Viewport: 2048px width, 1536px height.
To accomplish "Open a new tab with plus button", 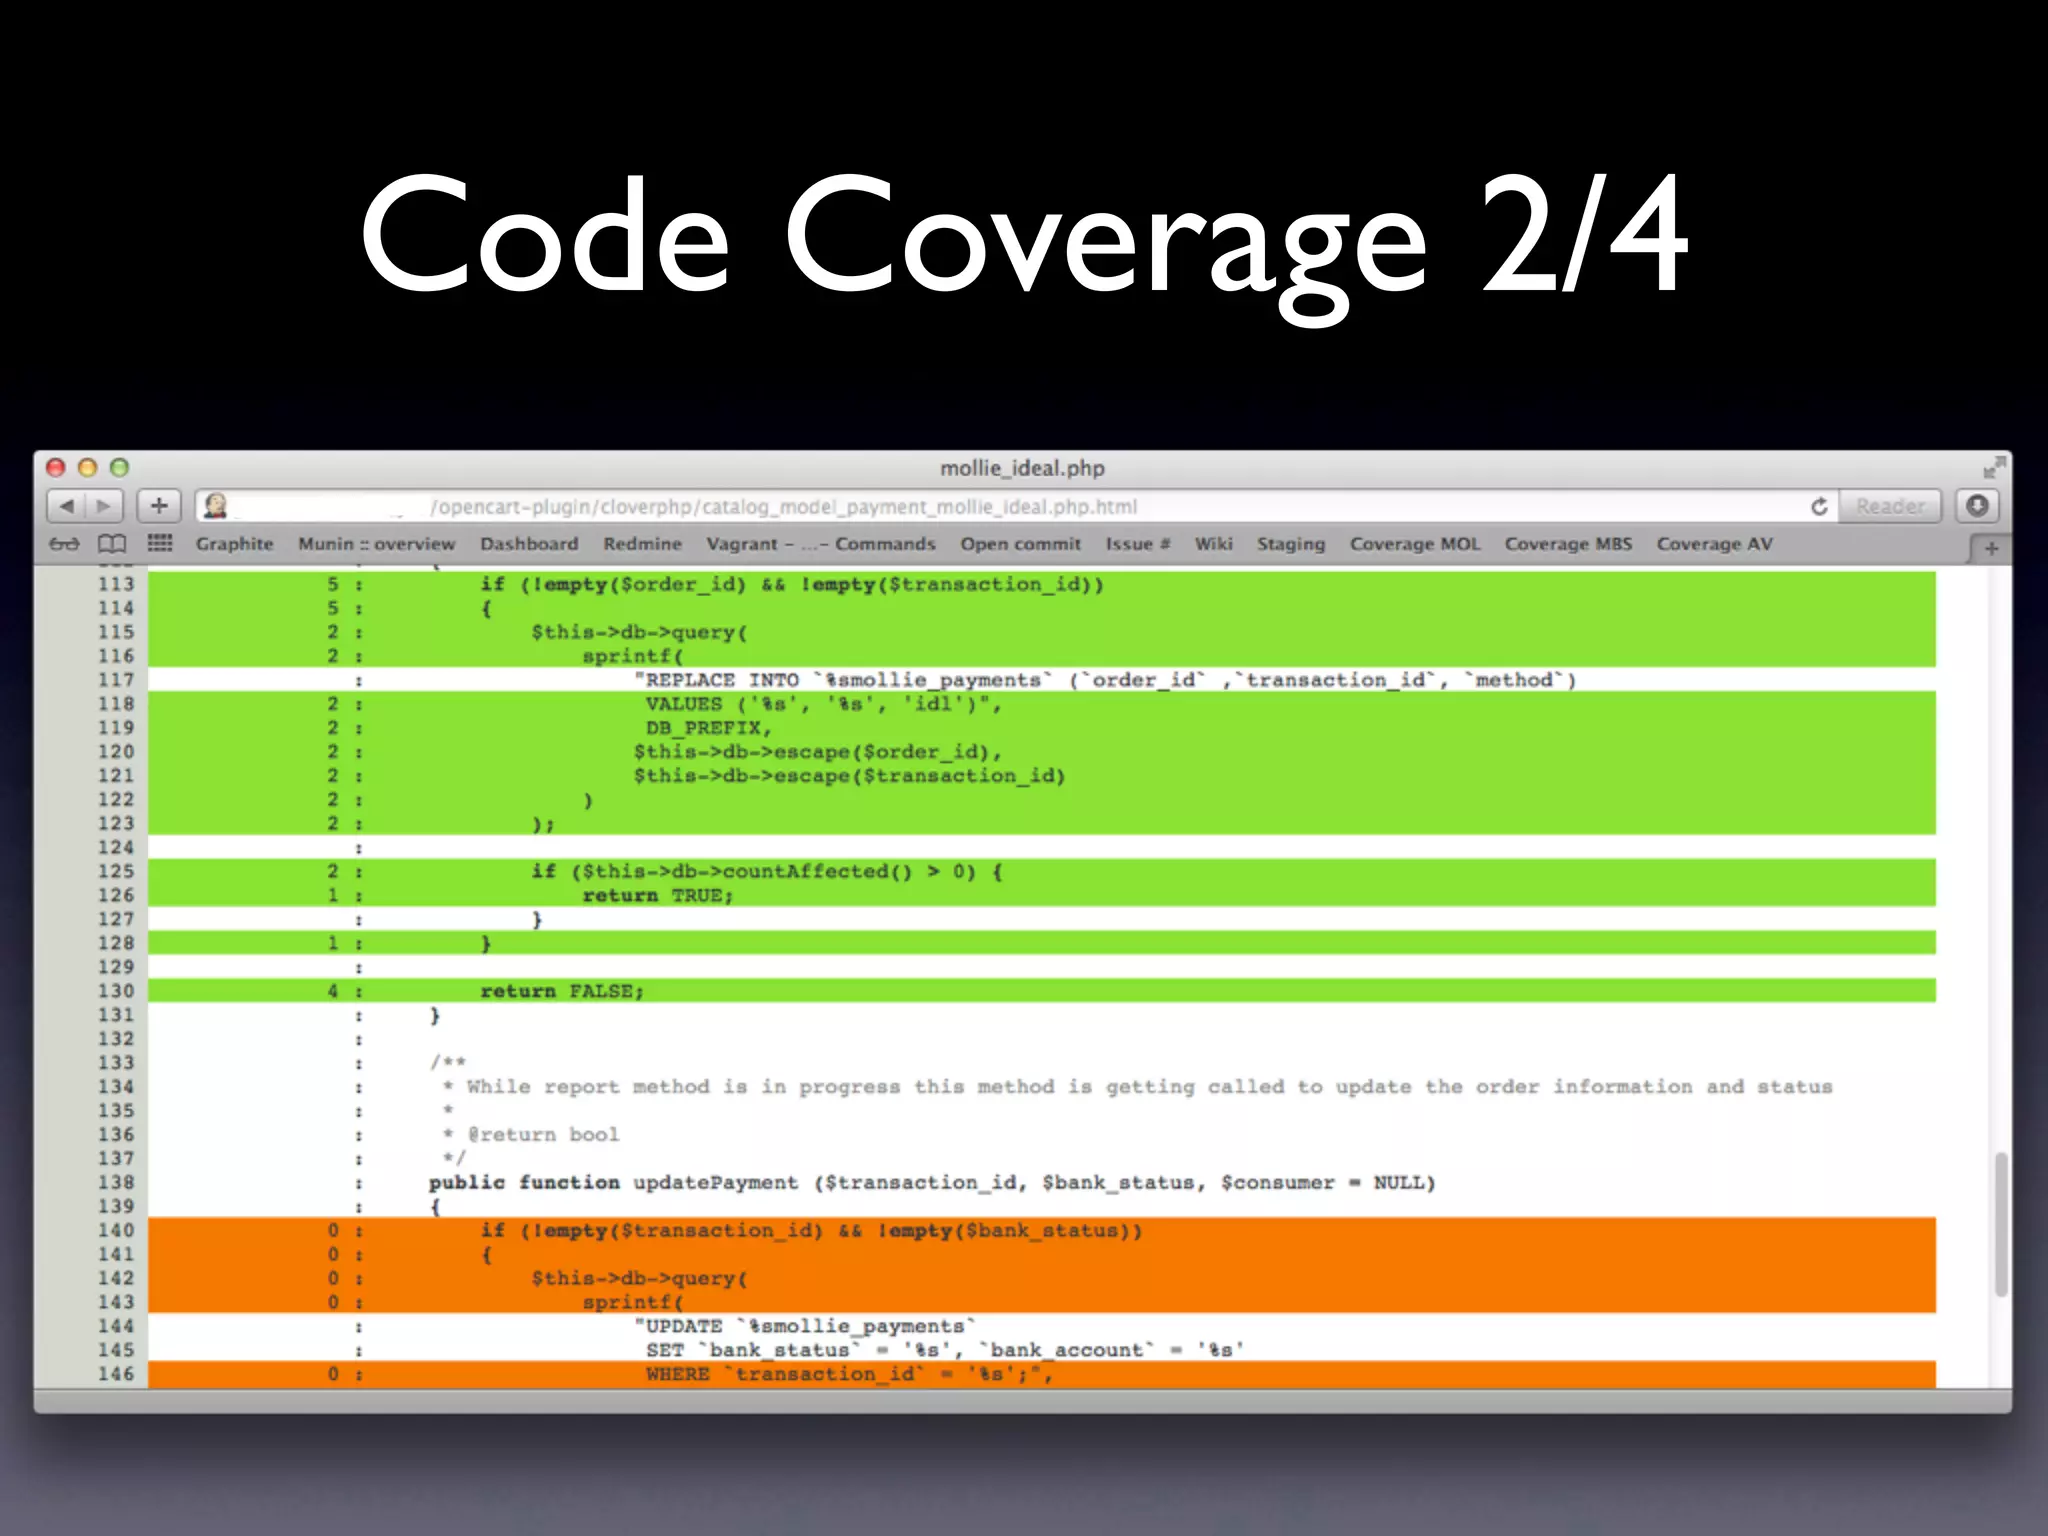I will [x=1991, y=549].
